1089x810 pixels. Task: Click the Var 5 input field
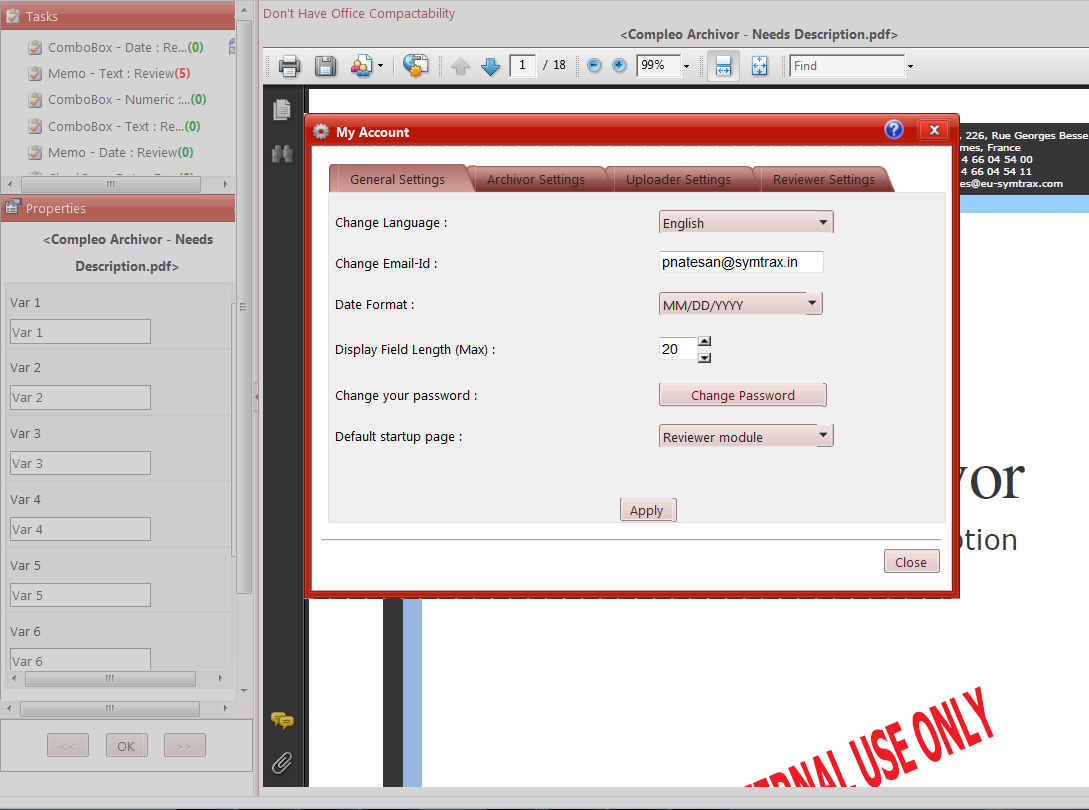(81, 595)
